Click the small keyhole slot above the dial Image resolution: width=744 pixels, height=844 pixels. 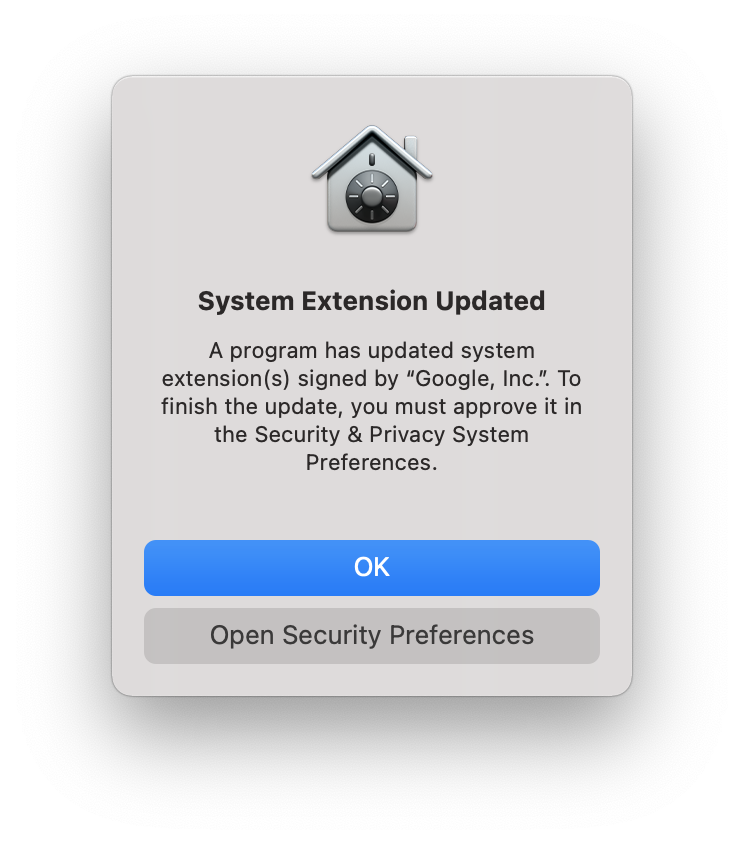point(371,159)
